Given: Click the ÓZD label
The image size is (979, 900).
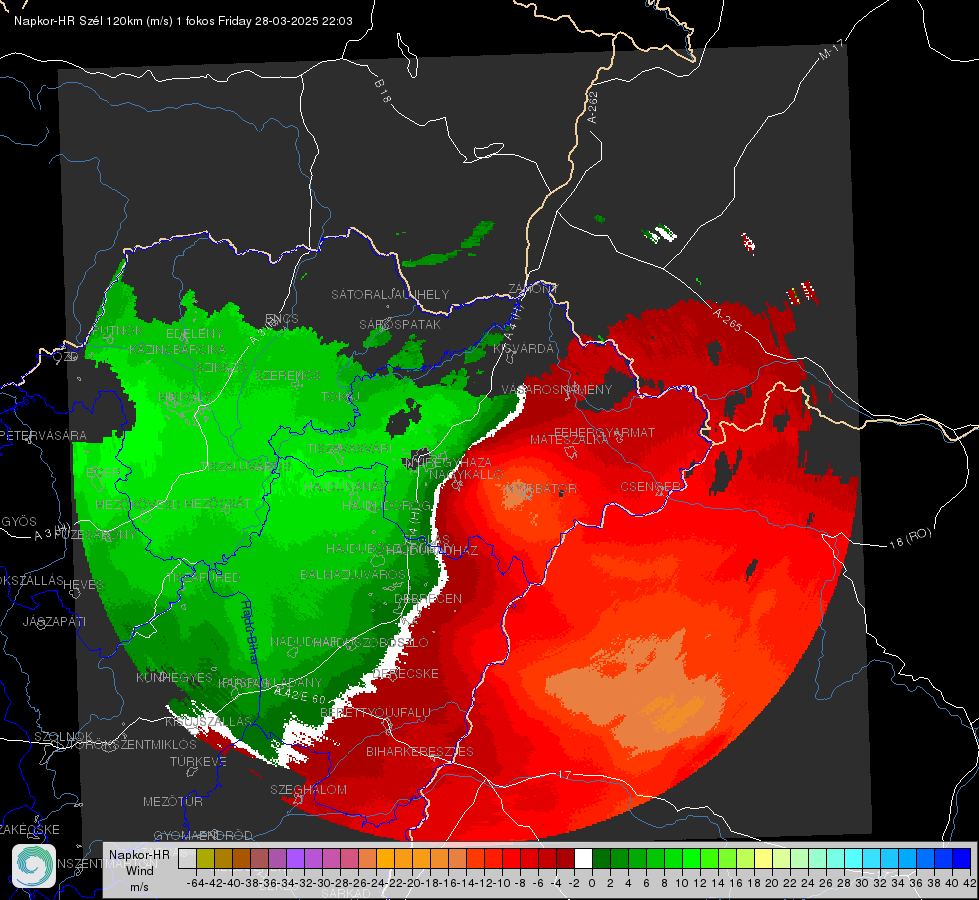Looking at the screenshot, I should tap(66, 356).
